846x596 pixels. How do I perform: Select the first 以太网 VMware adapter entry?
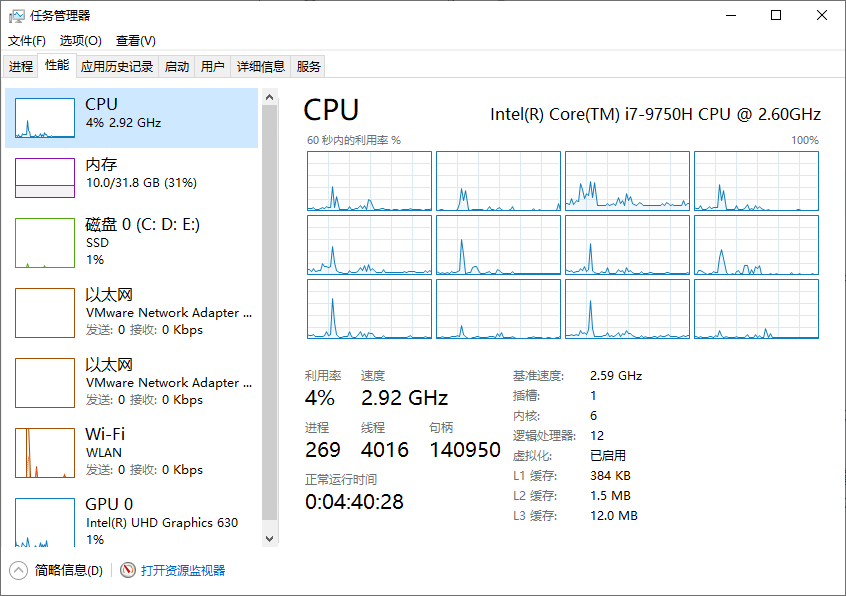(132, 312)
